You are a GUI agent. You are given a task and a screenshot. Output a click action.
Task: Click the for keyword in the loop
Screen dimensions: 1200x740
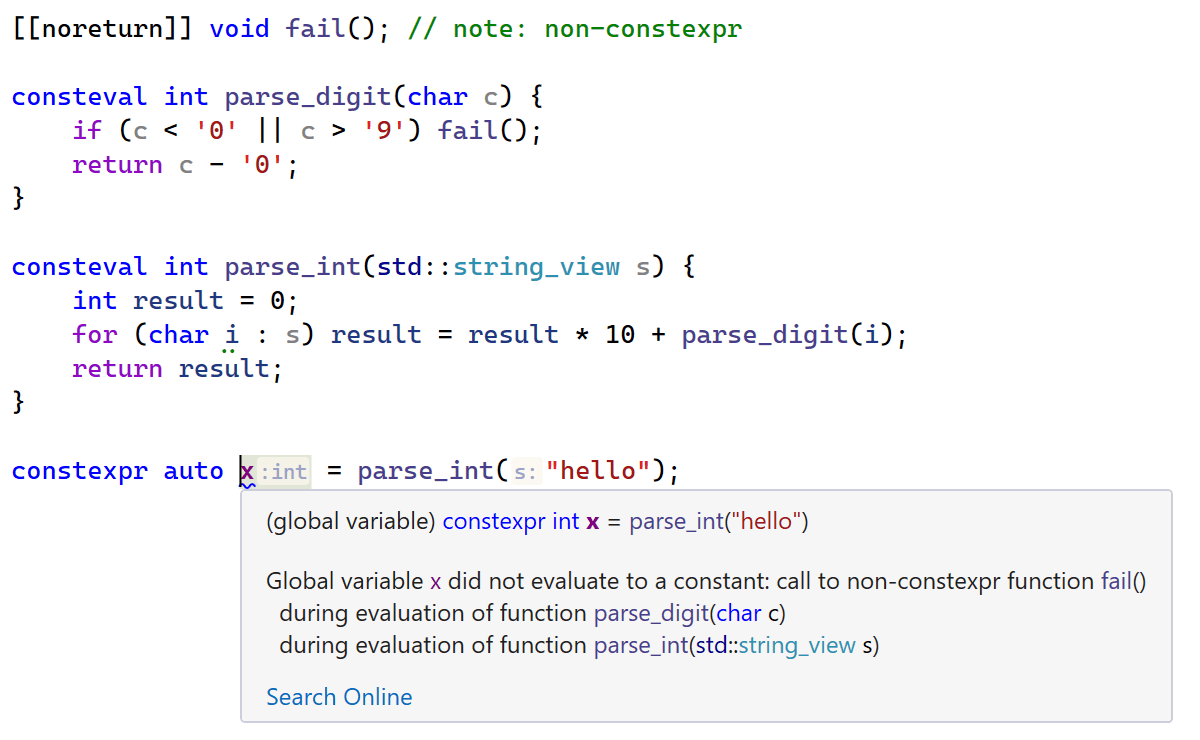[95, 335]
